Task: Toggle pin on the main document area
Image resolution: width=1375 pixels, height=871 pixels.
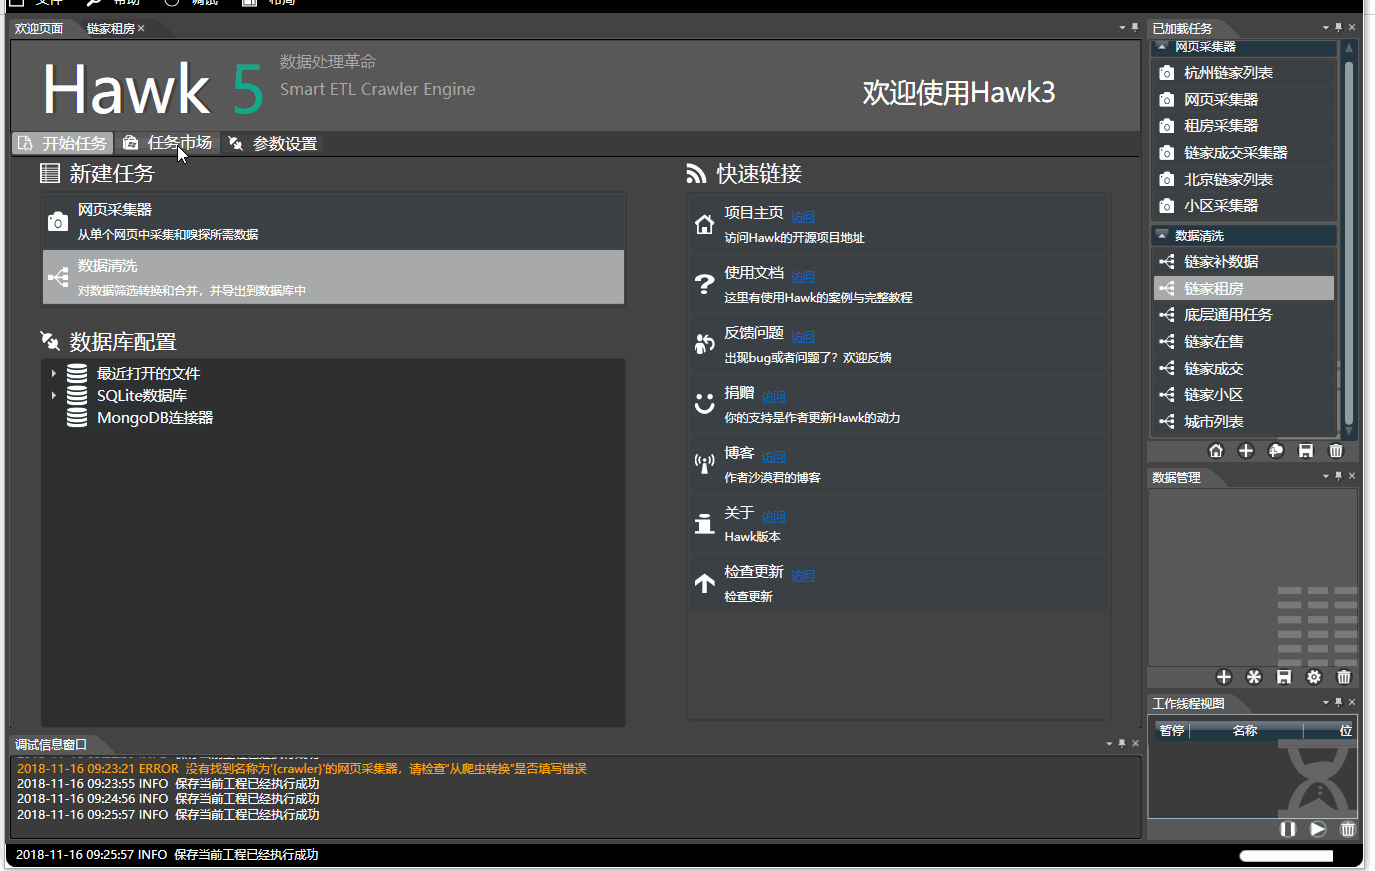Action: pos(1135,28)
